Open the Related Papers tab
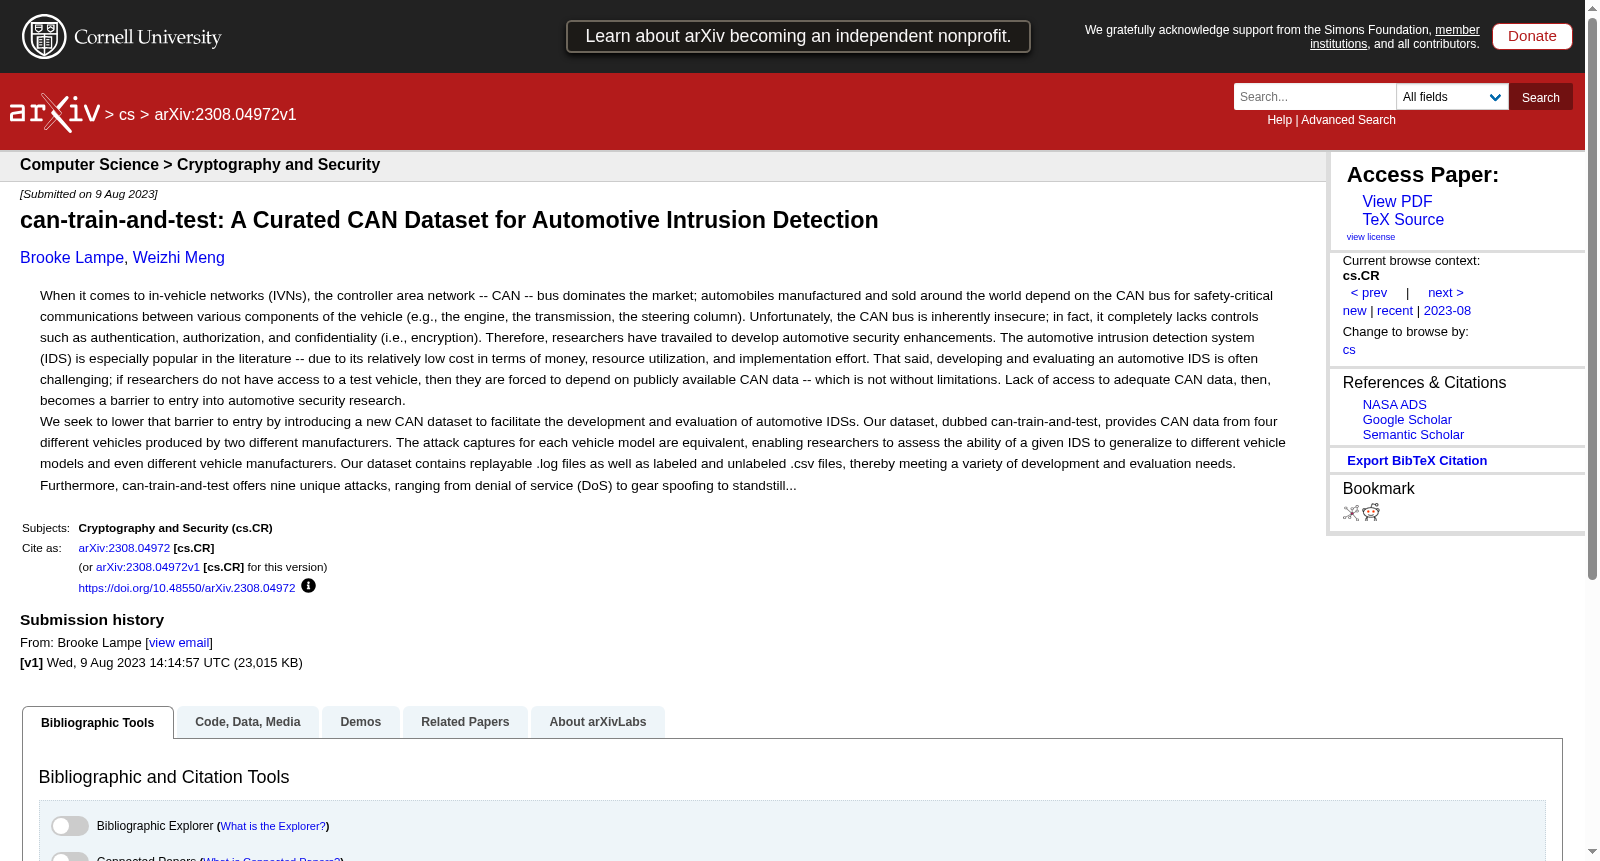The width and height of the screenshot is (1600, 861). coord(465,722)
